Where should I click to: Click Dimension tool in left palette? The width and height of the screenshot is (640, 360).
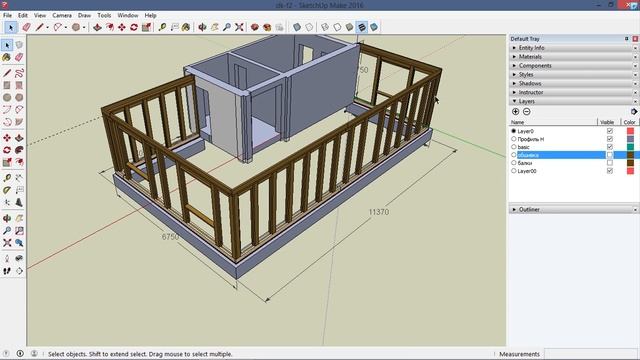19,178
